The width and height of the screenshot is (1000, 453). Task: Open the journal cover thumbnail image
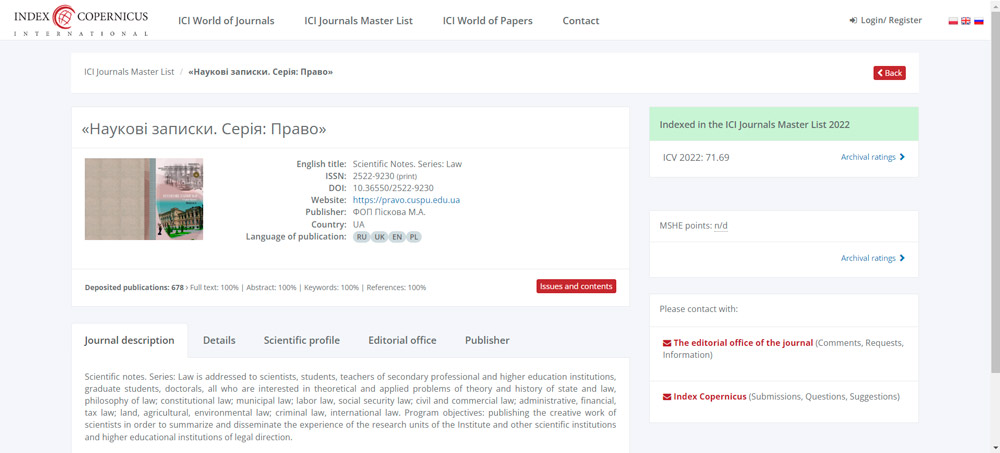[x=144, y=199]
